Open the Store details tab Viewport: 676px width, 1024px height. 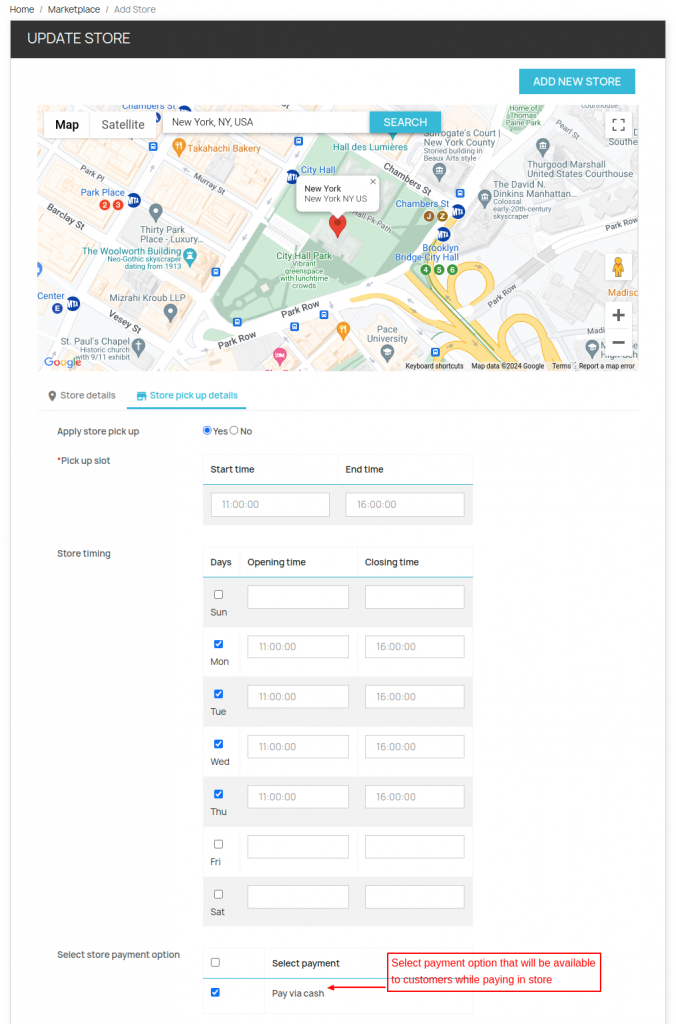pos(81,396)
